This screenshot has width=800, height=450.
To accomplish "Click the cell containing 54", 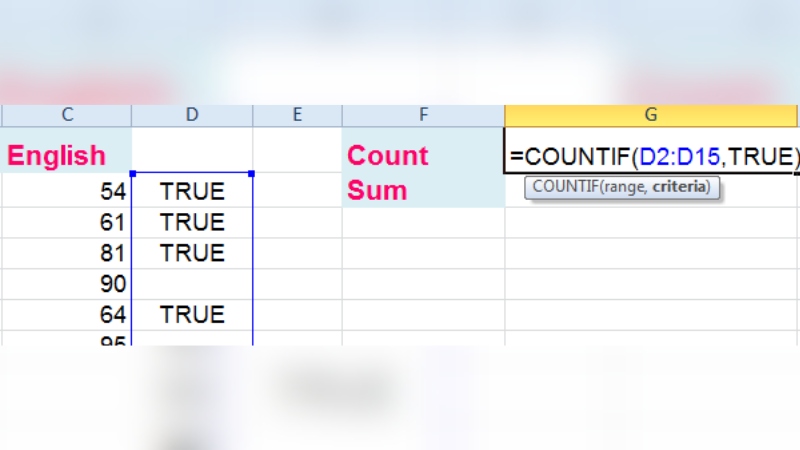I will point(66,191).
